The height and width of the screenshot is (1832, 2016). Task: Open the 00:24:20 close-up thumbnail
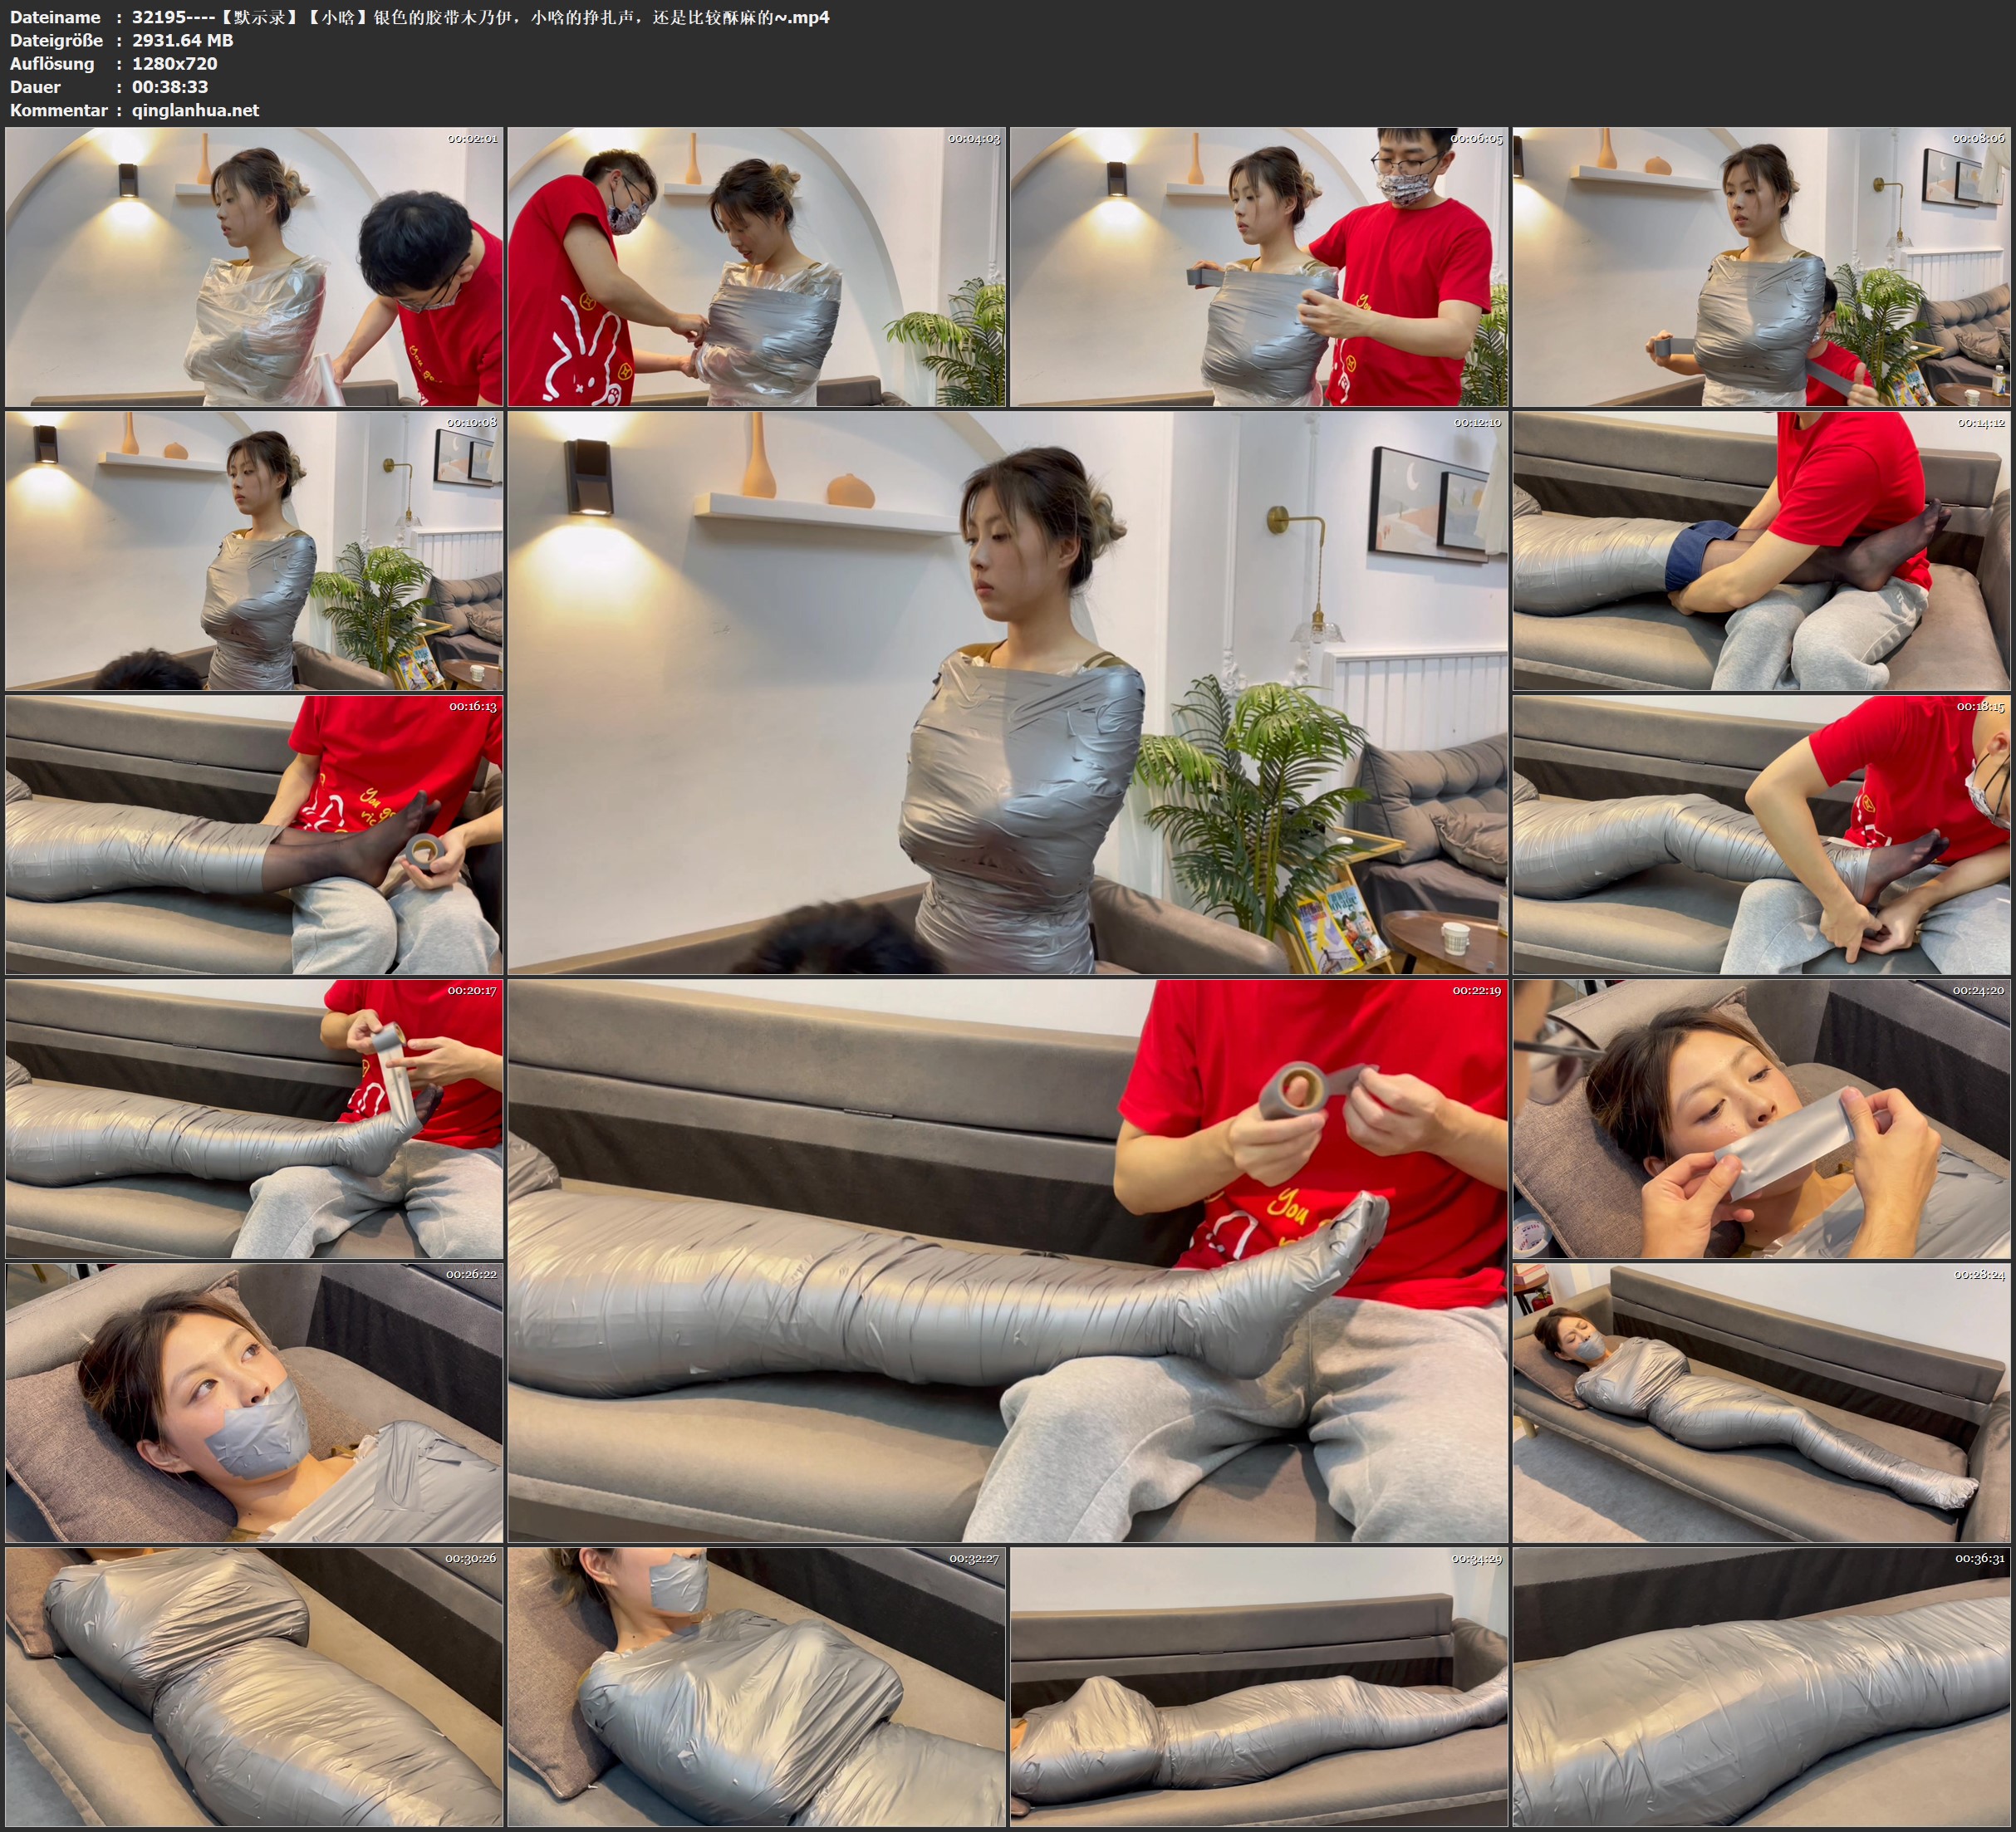pos(1761,1119)
